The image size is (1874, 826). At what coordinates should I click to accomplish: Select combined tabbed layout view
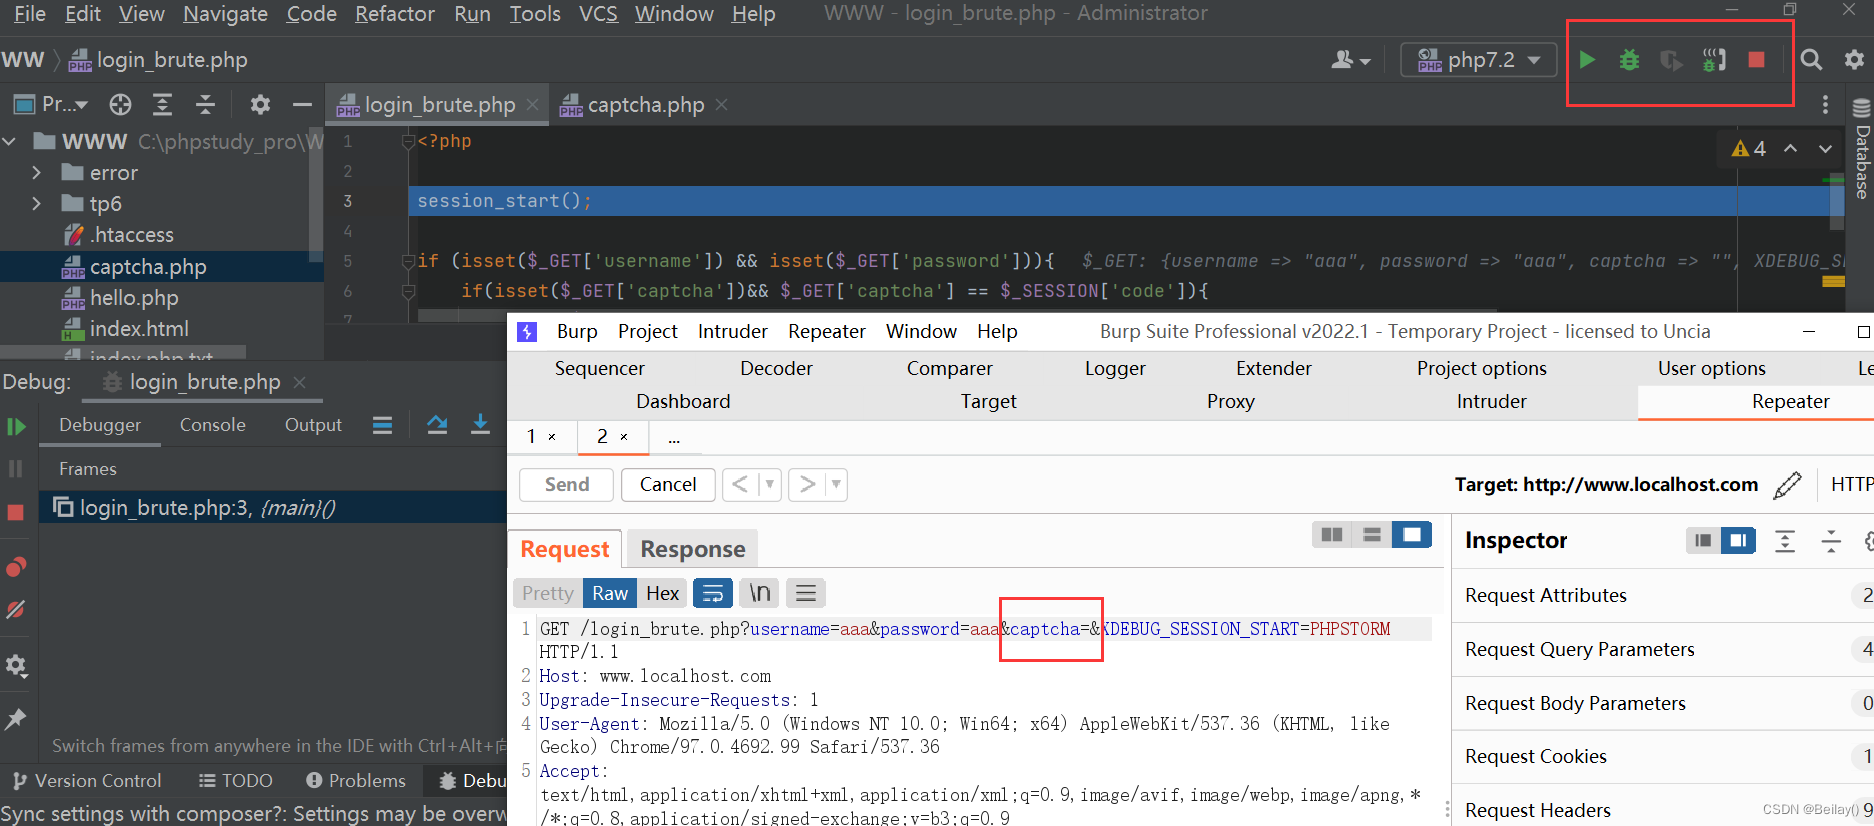click(x=1412, y=535)
